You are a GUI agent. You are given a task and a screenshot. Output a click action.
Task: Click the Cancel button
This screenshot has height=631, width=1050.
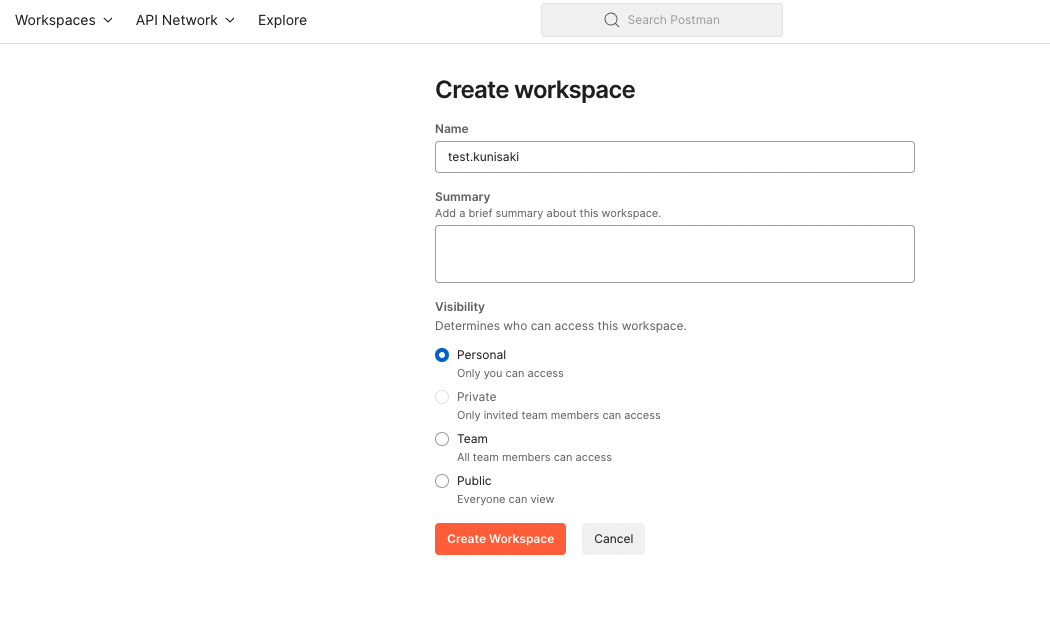coord(613,538)
